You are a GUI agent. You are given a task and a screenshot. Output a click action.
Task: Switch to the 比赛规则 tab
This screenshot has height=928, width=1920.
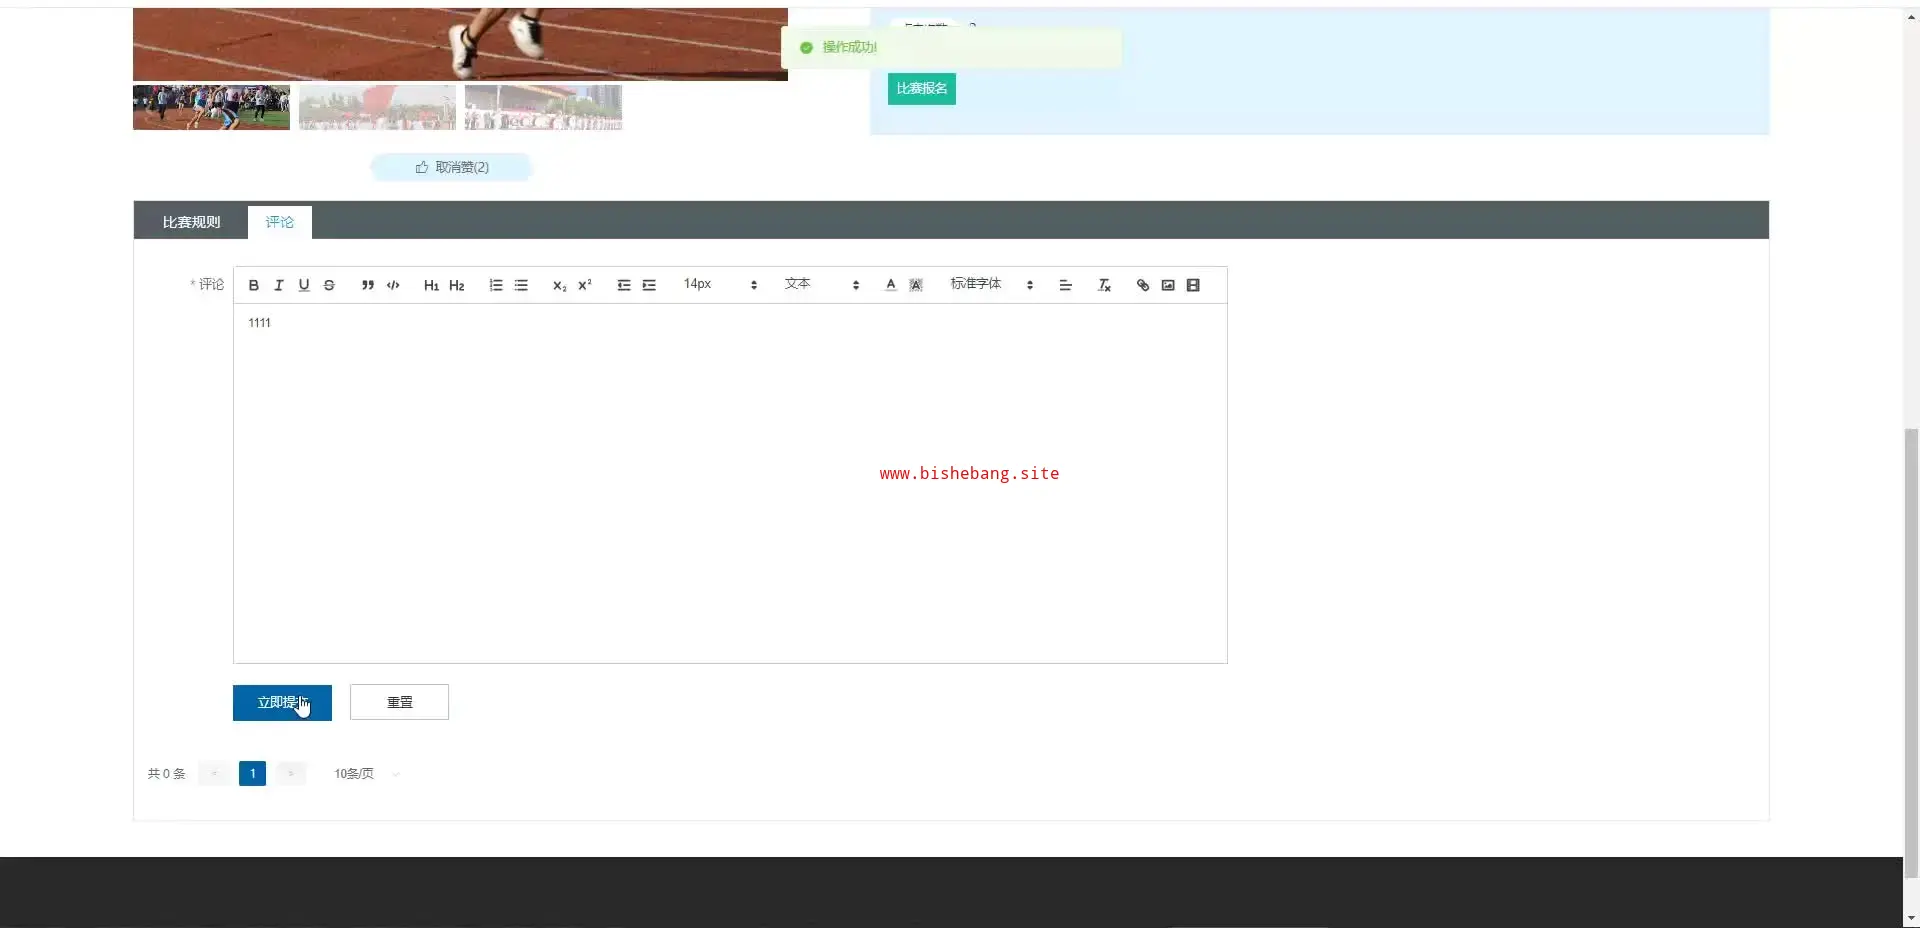click(x=191, y=222)
